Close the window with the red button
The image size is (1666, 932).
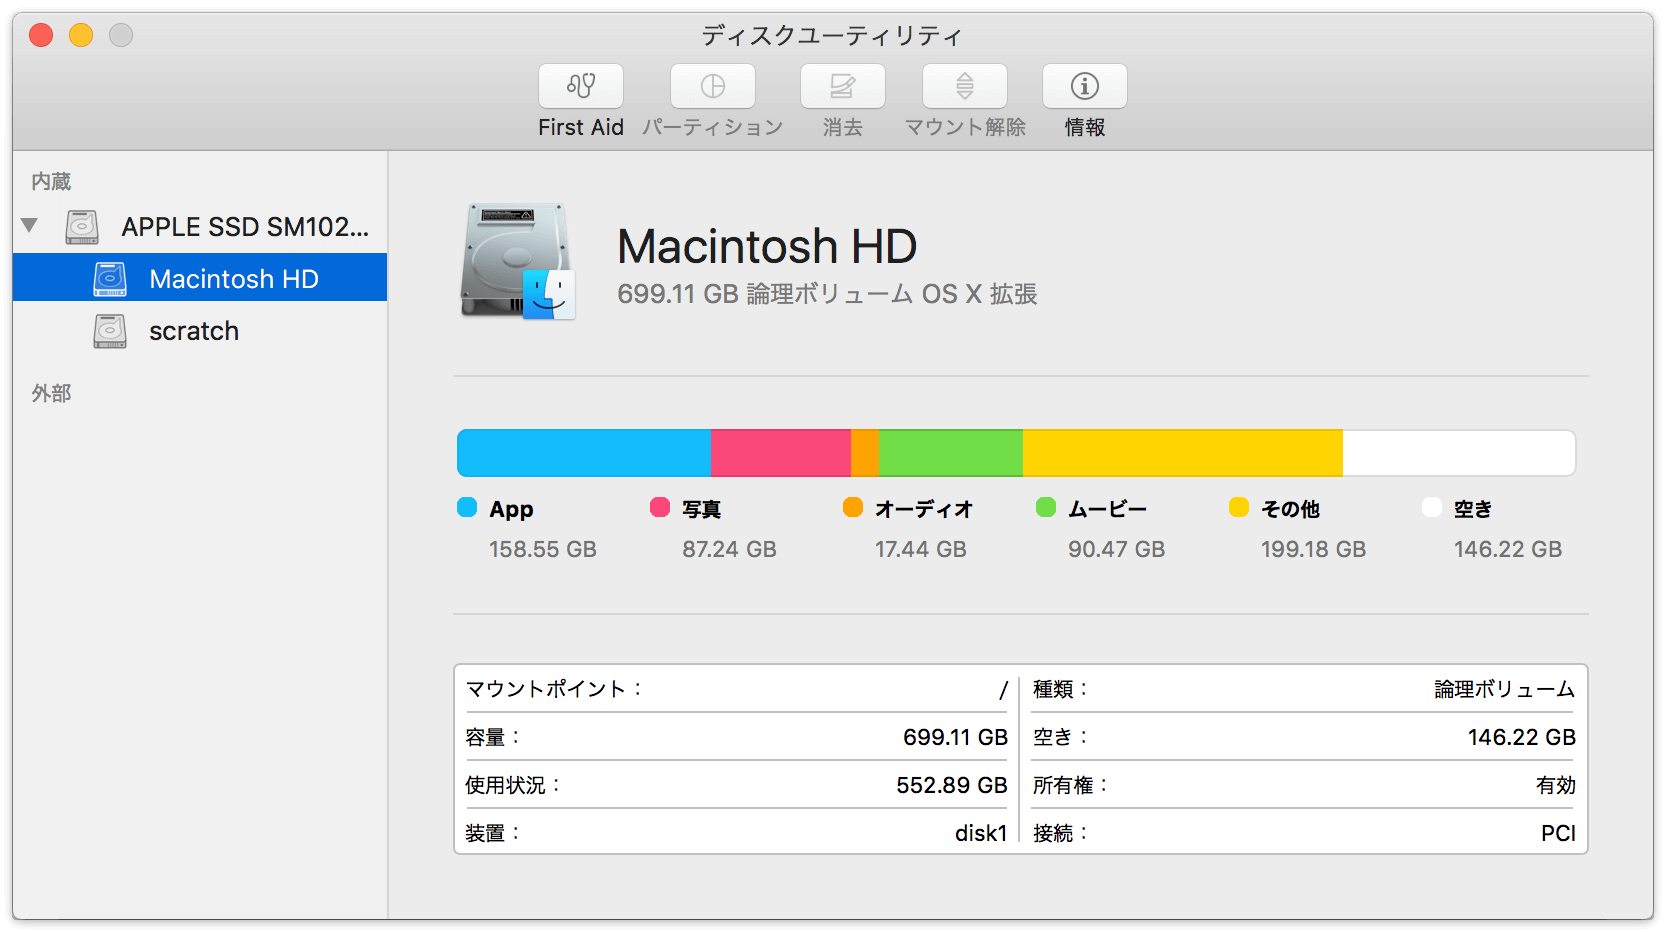(x=41, y=35)
